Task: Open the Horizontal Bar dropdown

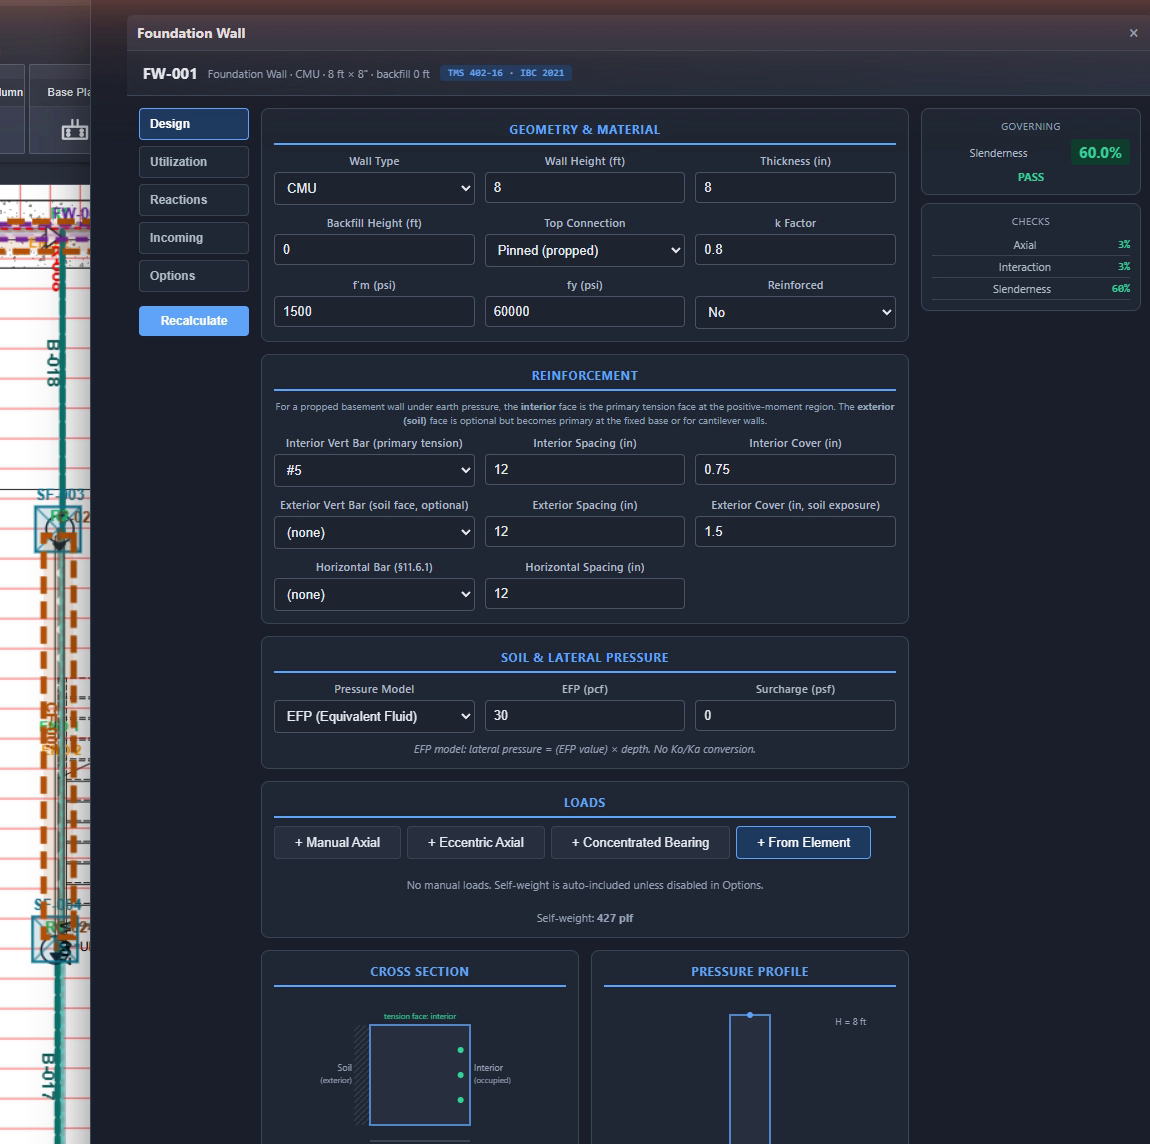Action: (374, 594)
